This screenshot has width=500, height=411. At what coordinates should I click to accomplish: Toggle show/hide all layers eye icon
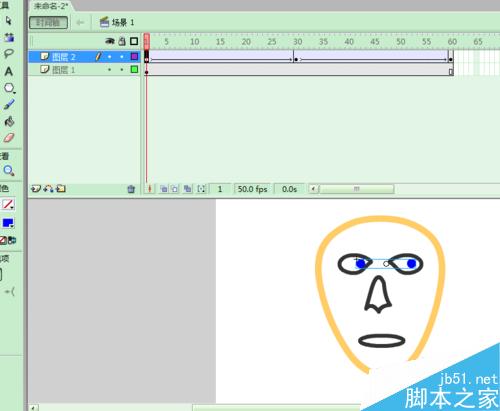pos(110,41)
